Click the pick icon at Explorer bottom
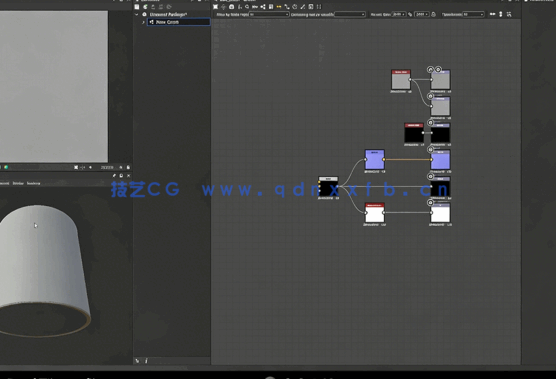Viewport: 556px width, 379px height. coord(137,361)
